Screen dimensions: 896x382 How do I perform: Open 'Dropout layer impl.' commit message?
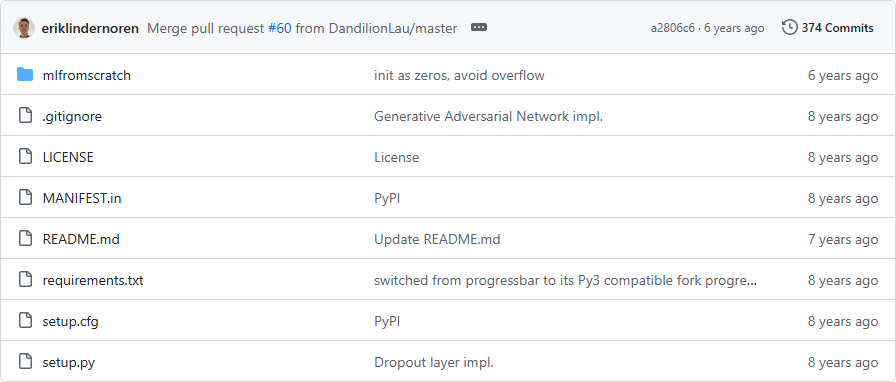[434, 363]
